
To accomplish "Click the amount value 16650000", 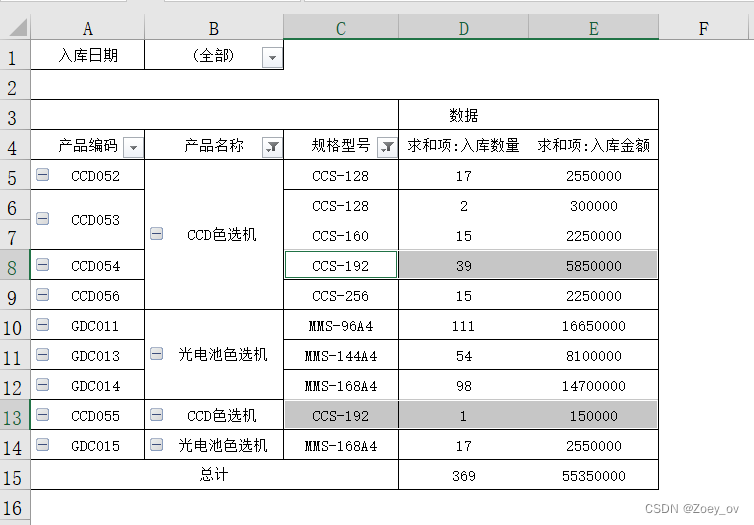I will [x=593, y=325].
